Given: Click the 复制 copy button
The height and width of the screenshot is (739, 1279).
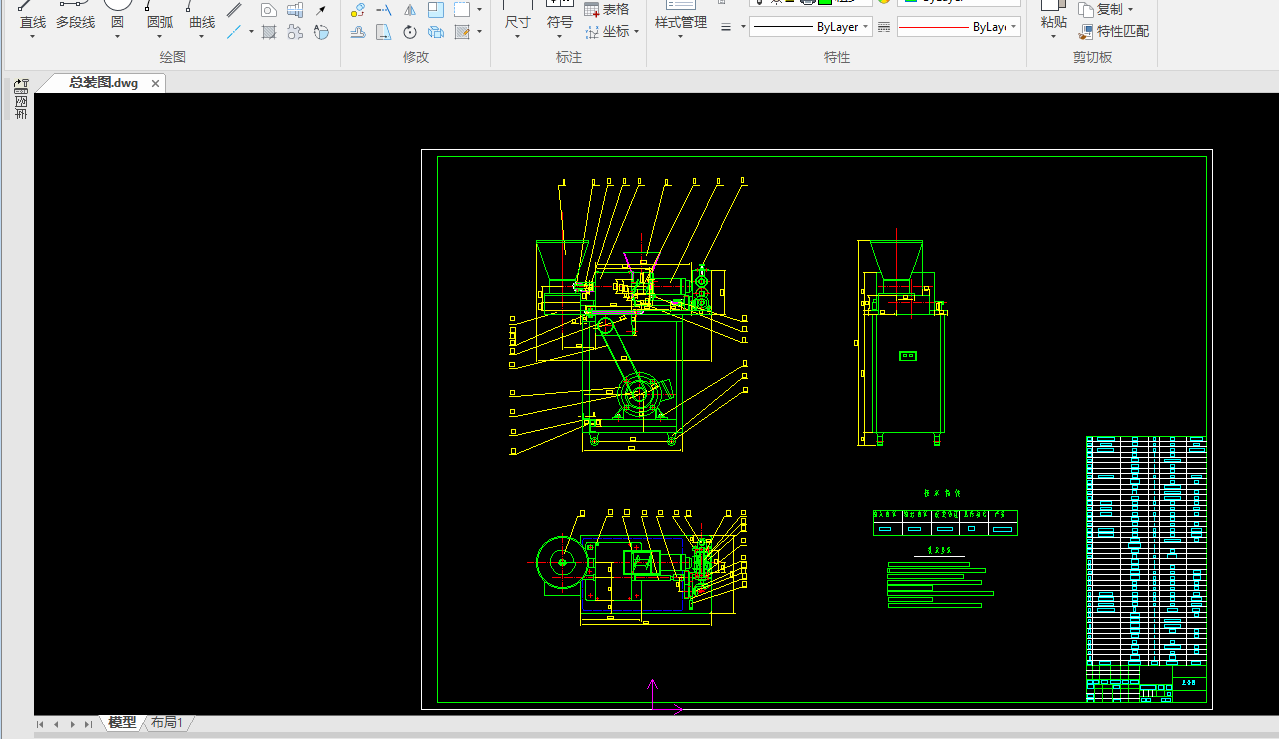Looking at the screenshot, I should (1106, 9).
